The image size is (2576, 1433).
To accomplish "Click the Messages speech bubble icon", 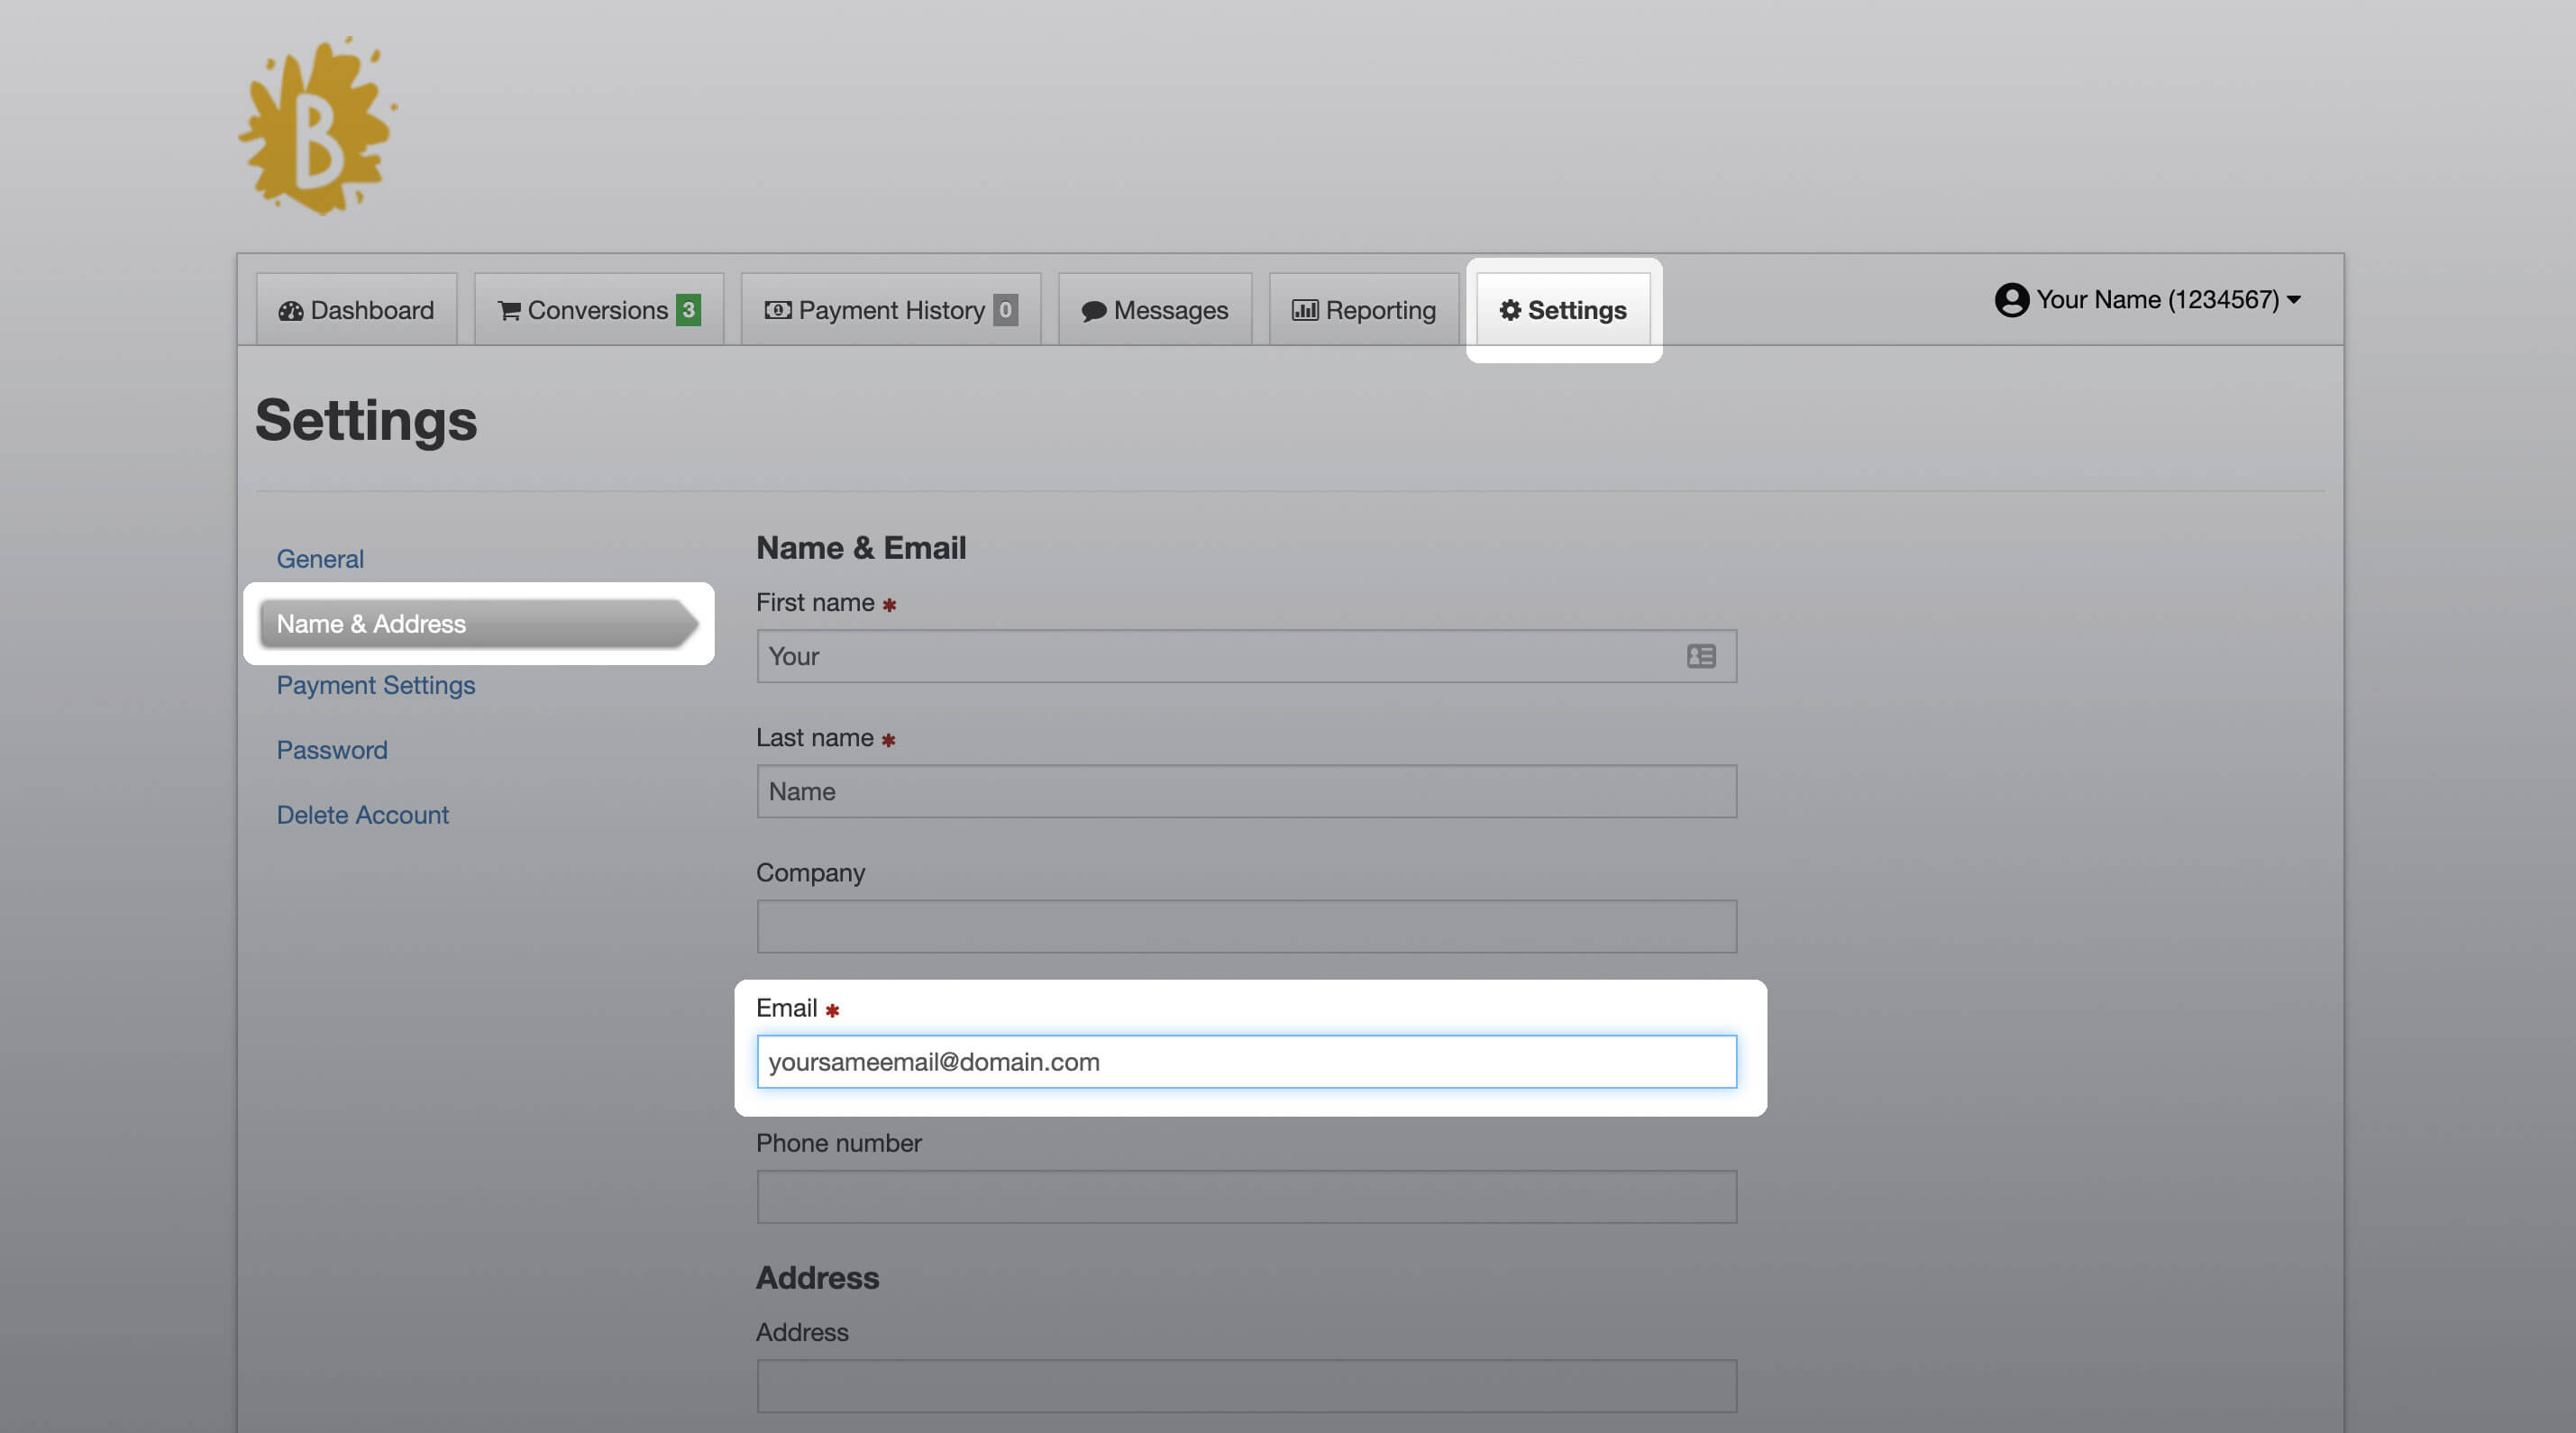I will (x=1094, y=311).
